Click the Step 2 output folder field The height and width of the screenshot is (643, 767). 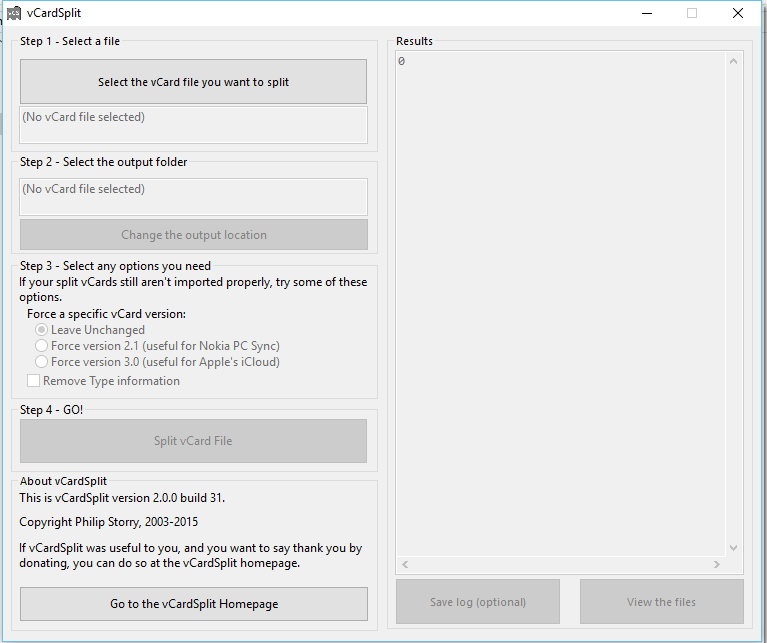point(193,197)
